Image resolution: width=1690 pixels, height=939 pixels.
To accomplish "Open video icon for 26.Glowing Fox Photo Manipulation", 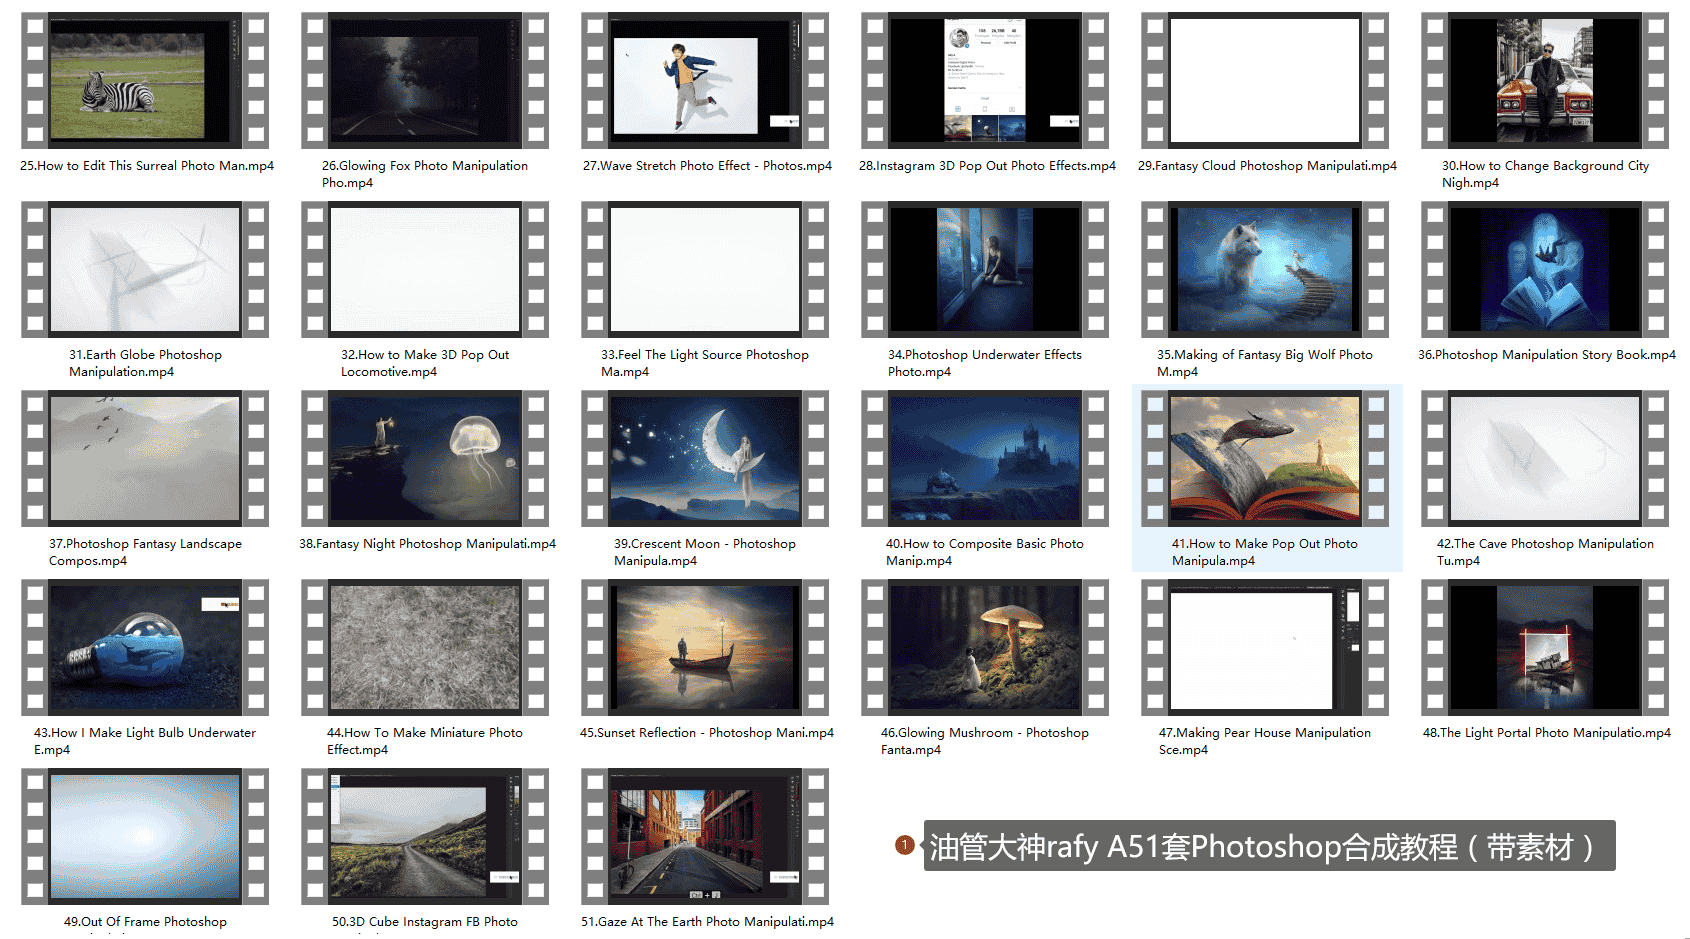I will (425, 80).
